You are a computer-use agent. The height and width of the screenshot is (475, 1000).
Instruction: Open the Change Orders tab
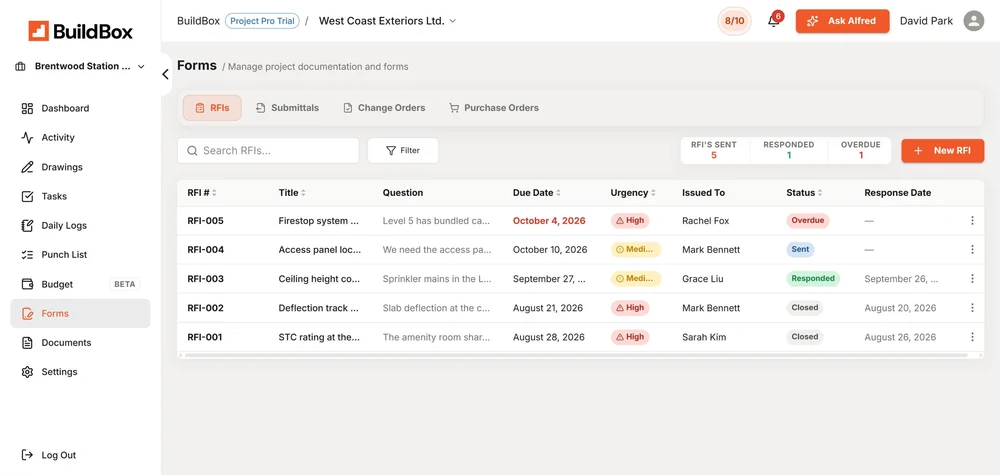384,108
